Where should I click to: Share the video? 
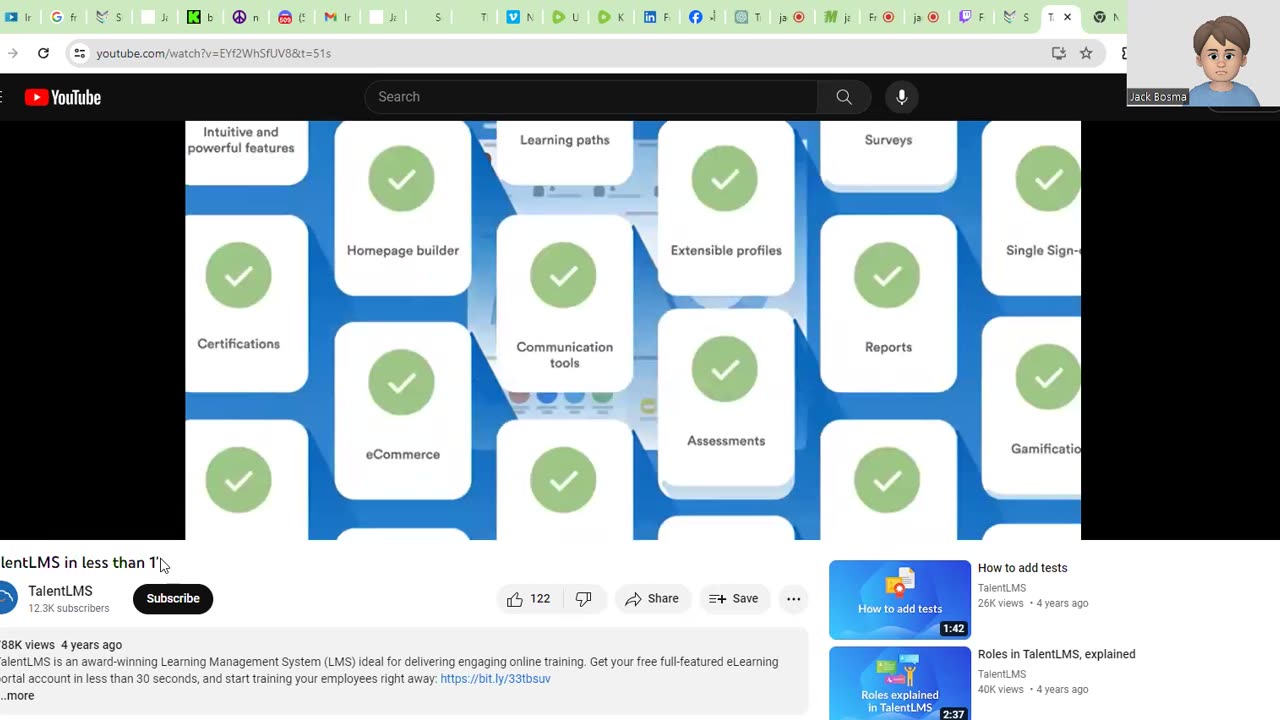[x=652, y=599]
